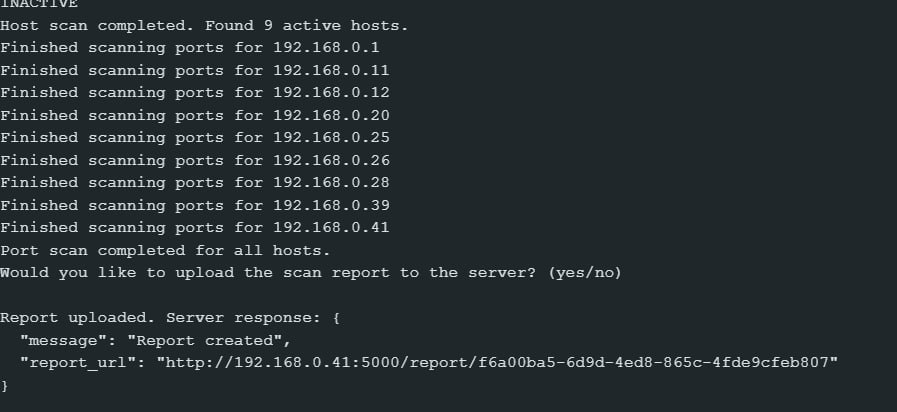The height and width of the screenshot is (412, 897).
Task: Click the "Found 9 active hosts" text
Action: pos(312,25)
